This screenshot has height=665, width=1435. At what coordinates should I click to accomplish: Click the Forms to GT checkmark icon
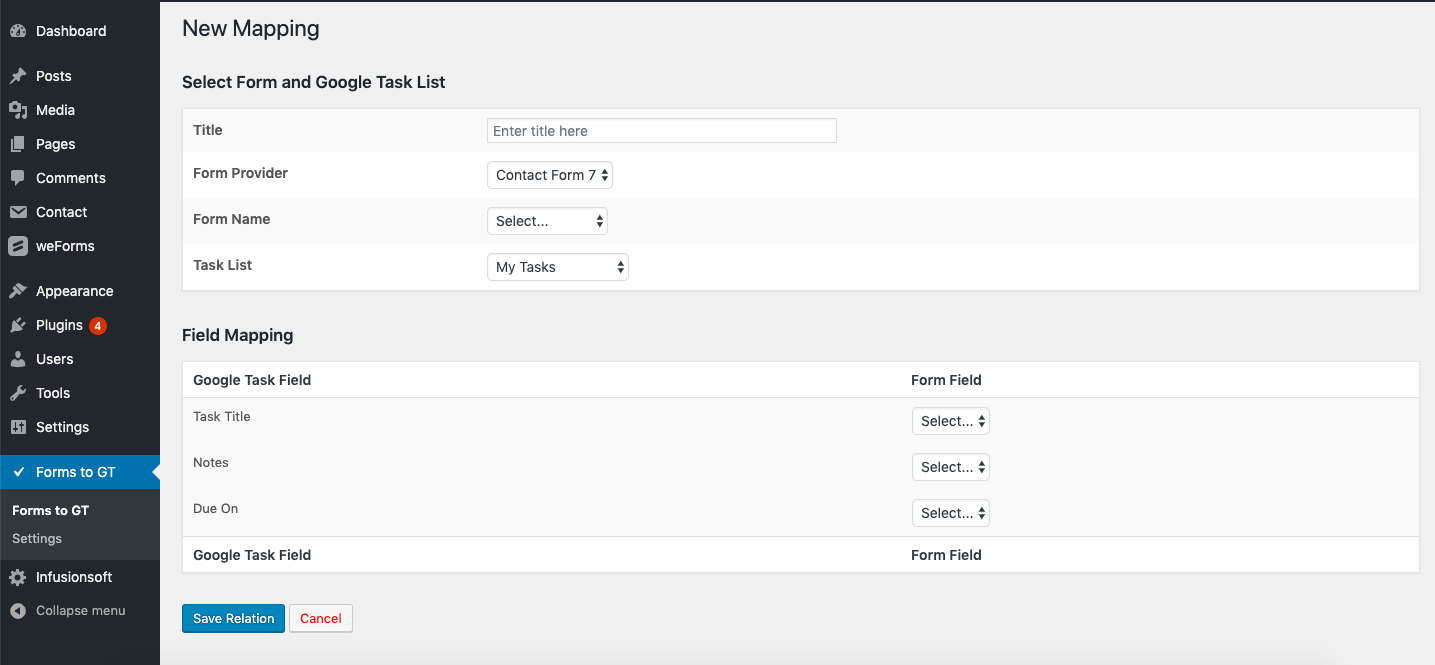[18, 472]
